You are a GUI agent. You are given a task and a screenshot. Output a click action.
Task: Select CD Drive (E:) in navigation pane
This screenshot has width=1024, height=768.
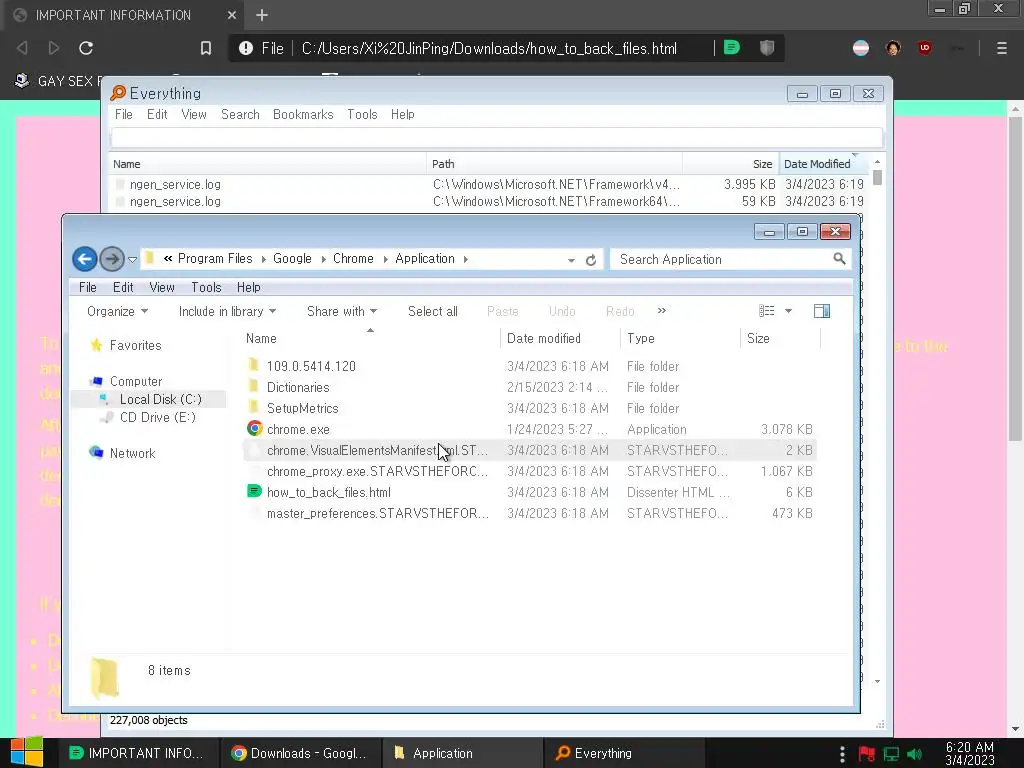pyautogui.click(x=157, y=417)
